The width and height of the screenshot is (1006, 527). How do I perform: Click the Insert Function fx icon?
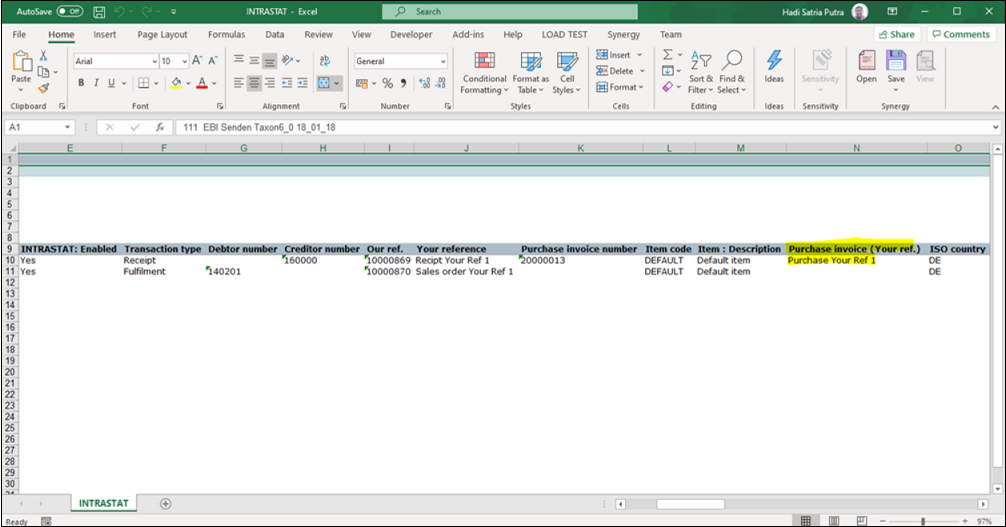tap(160, 127)
